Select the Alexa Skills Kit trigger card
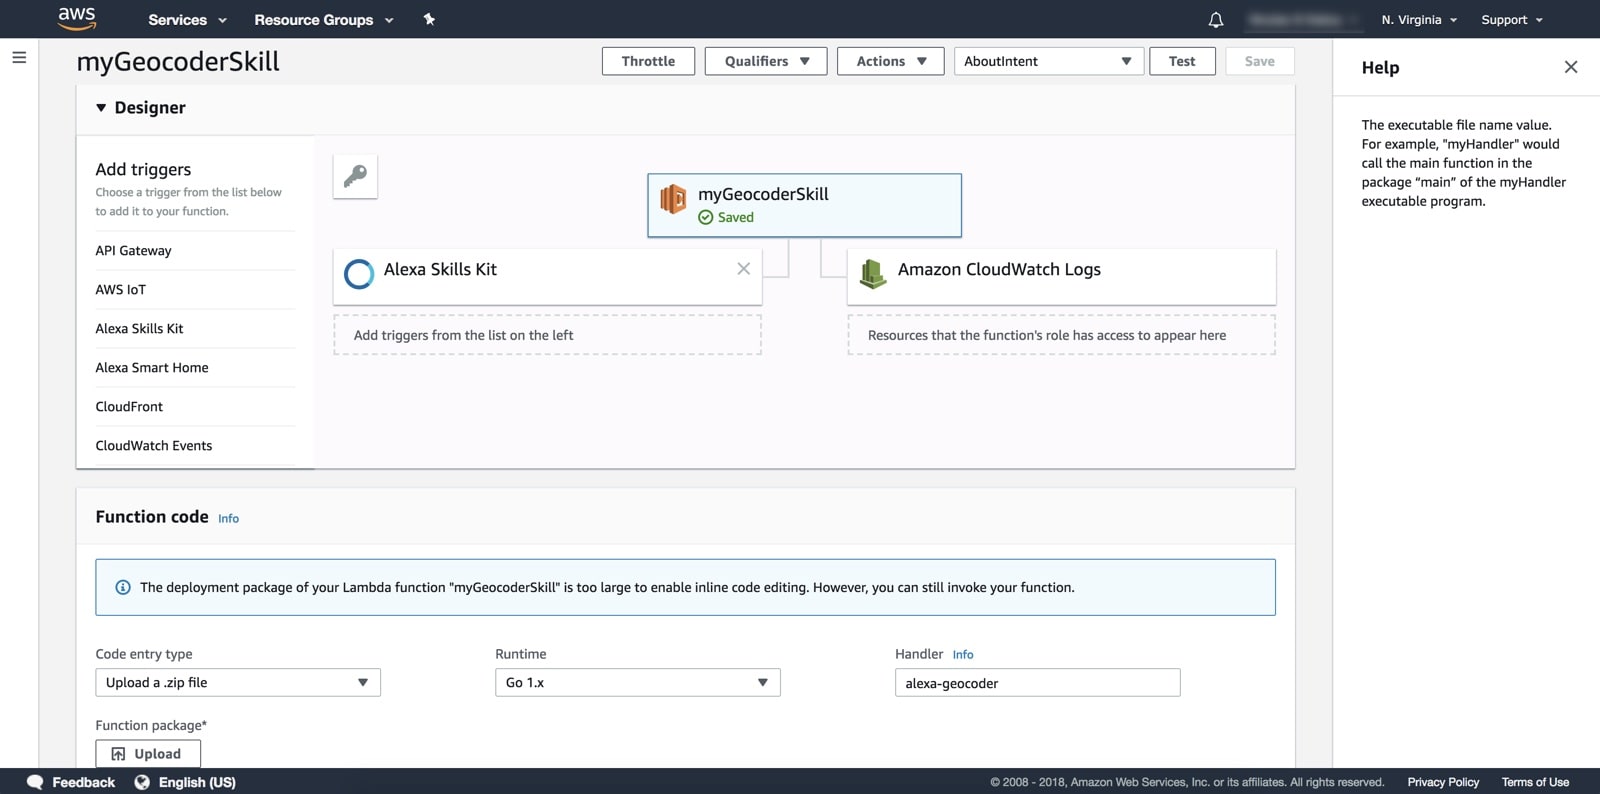The image size is (1600, 794). pyautogui.click(x=547, y=277)
